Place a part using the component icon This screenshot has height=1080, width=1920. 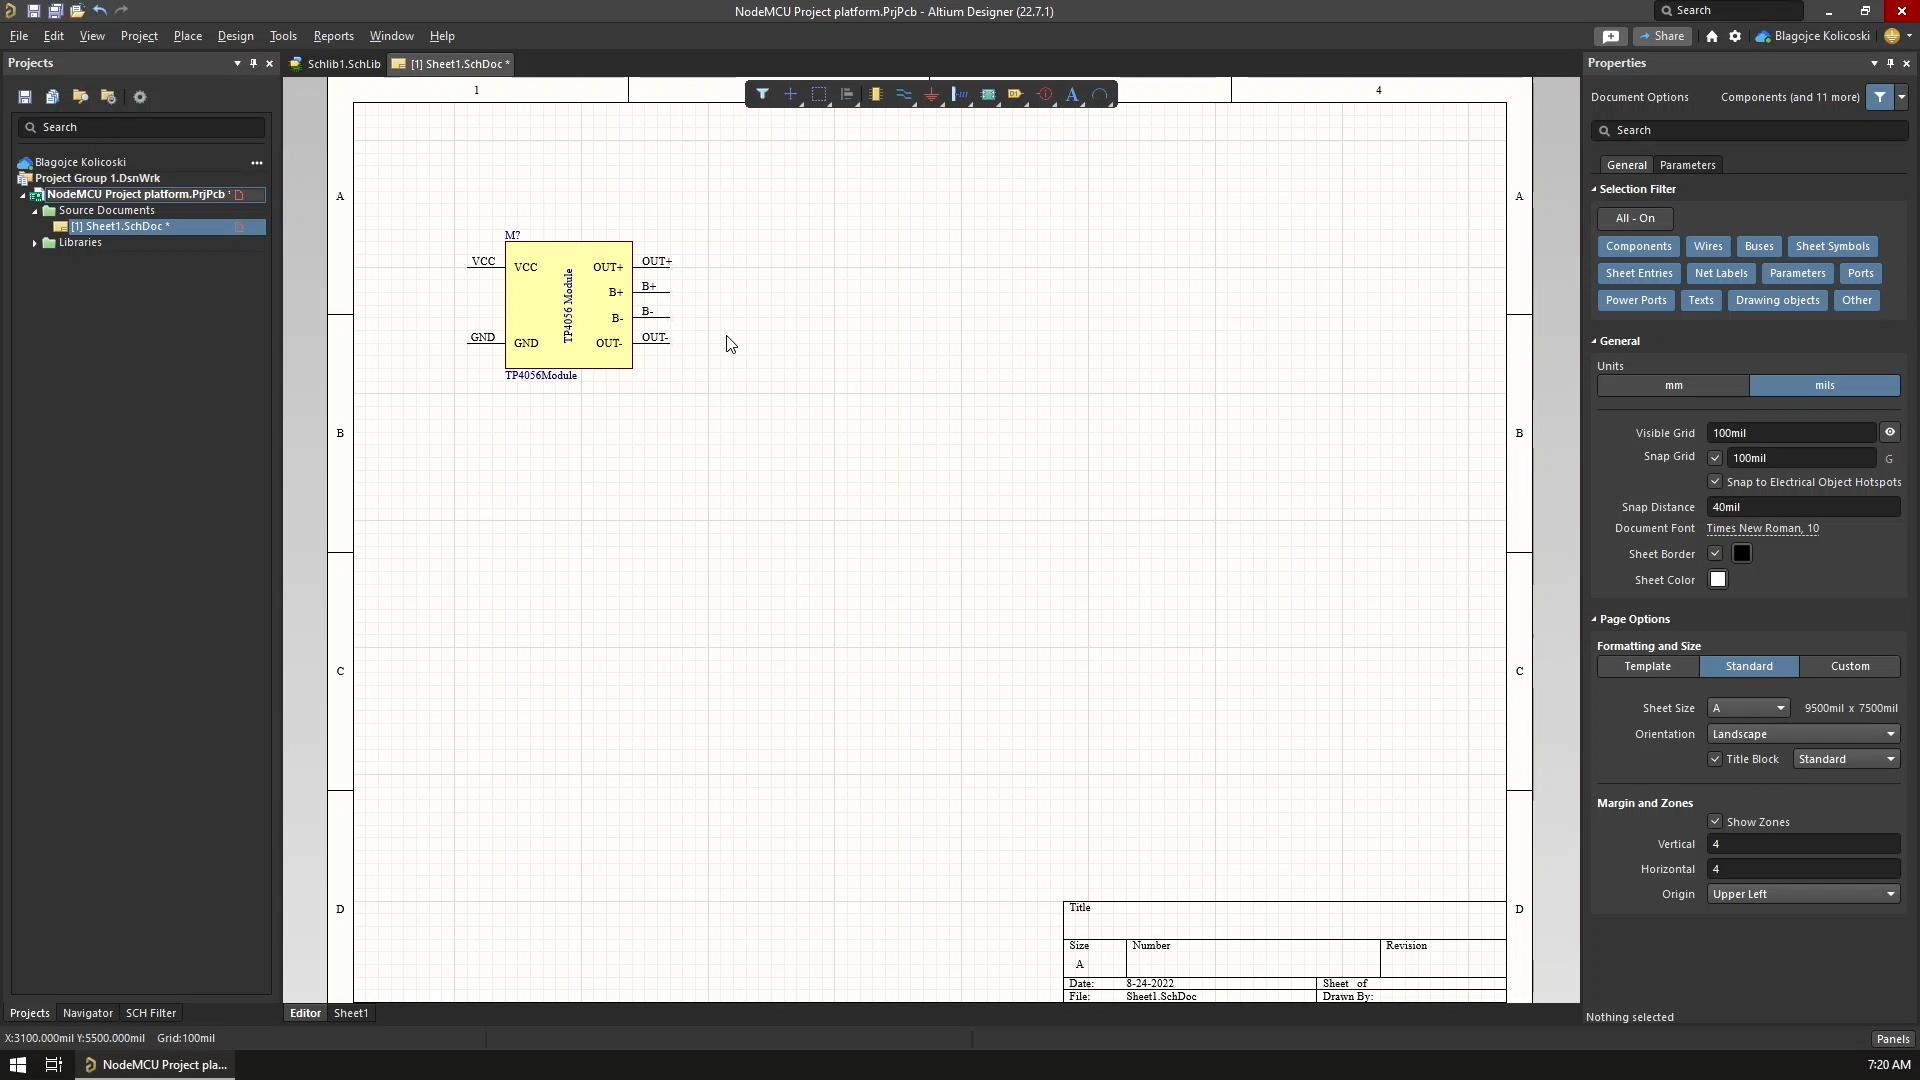(875, 94)
